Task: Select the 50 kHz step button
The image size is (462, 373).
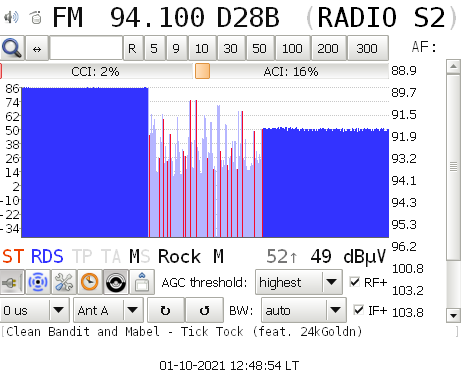Action: click(x=260, y=48)
